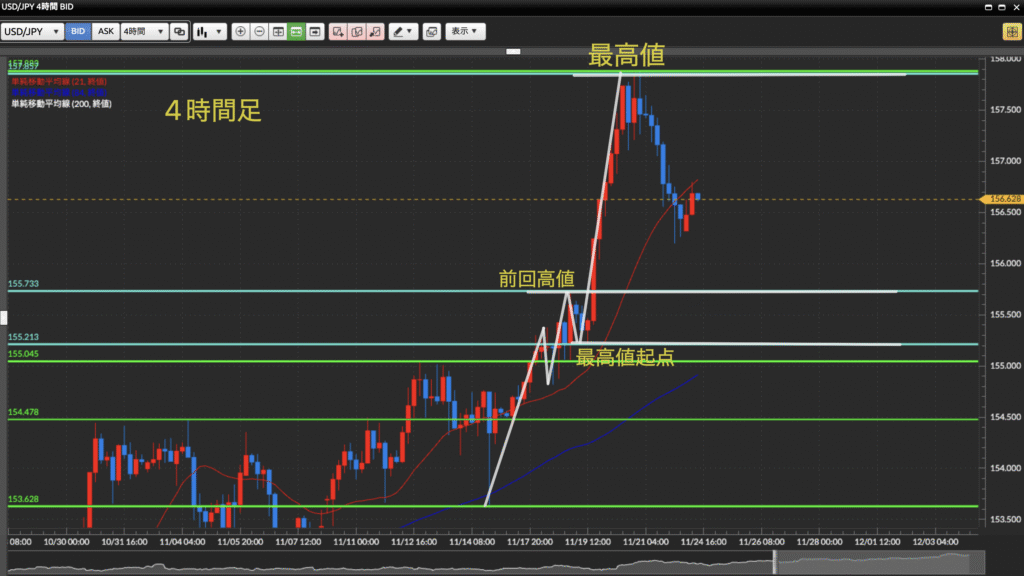Click the zoom out minus icon
Screen dimensions: 1024x576
(259, 32)
